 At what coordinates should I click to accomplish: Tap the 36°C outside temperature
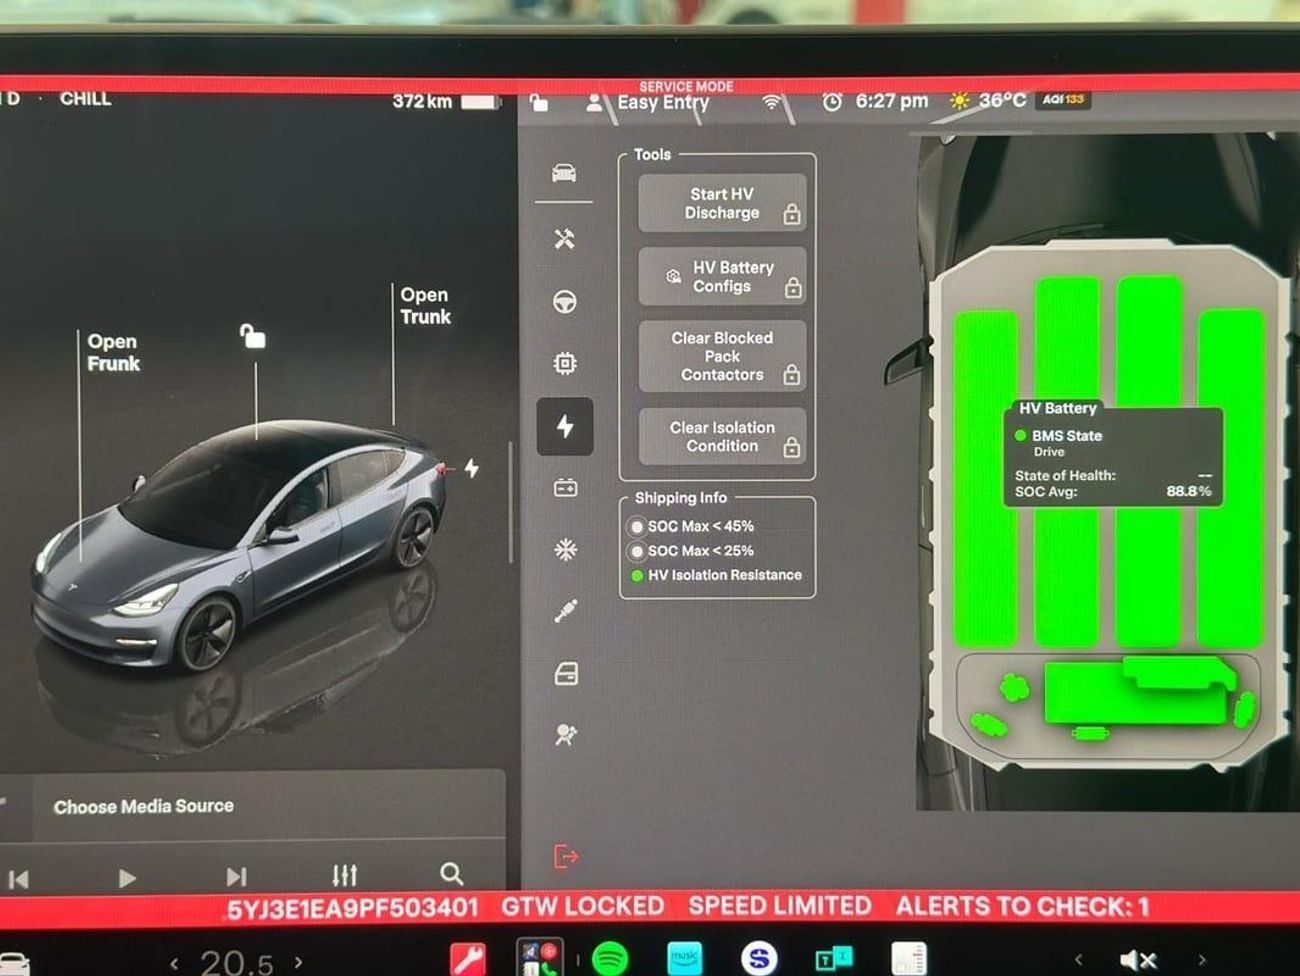pyautogui.click(x=1002, y=100)
